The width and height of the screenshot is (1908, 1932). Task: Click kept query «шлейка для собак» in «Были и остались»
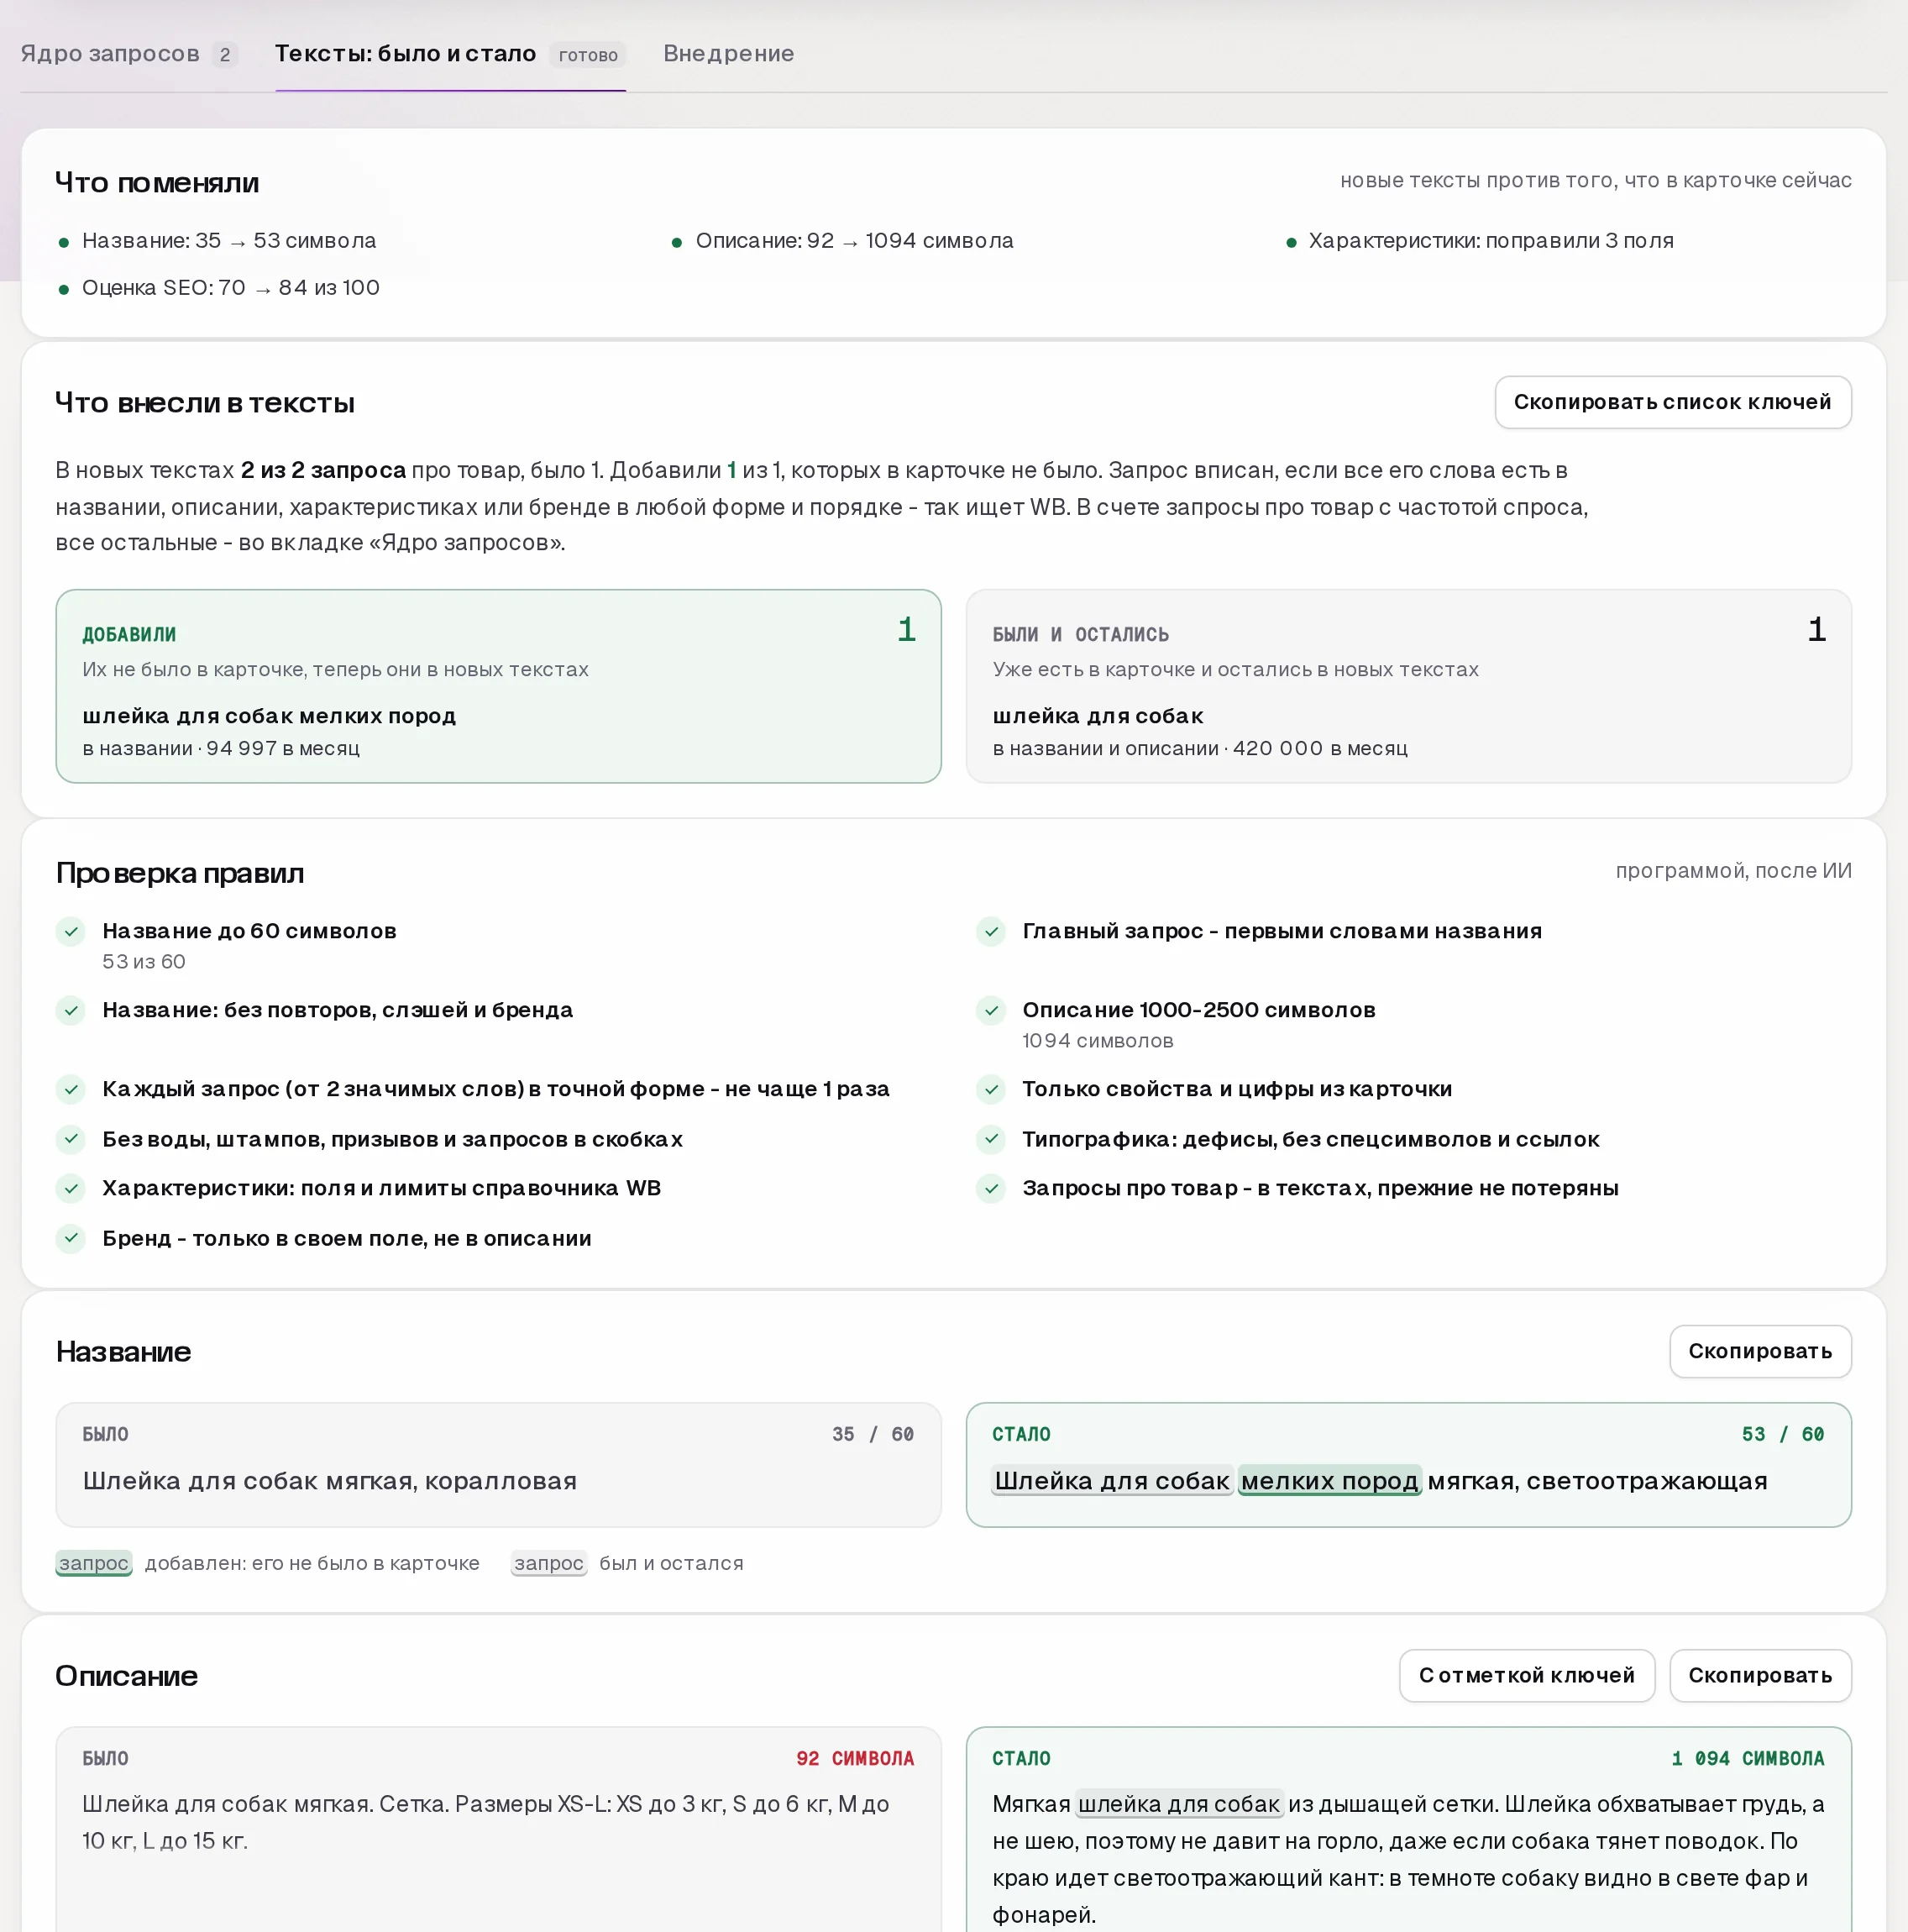[x=1098, y=716]
